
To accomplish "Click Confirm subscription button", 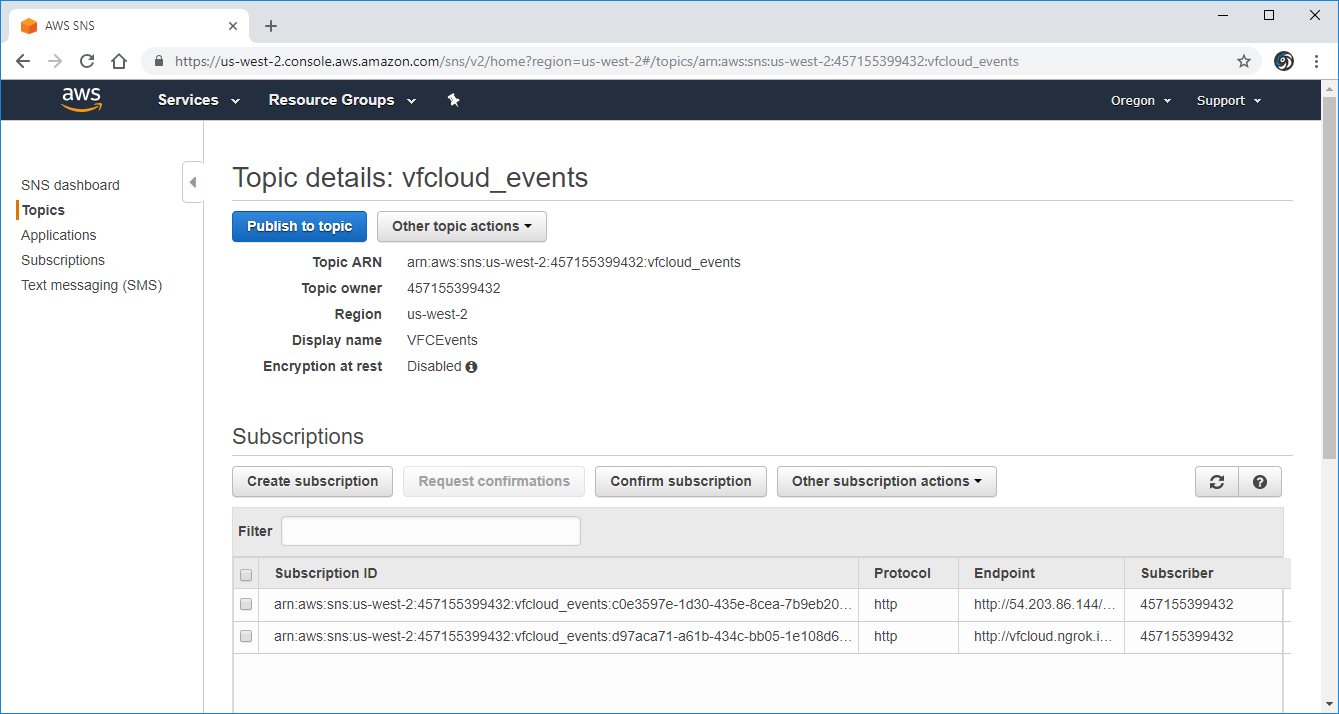I will tap(681, 482).
